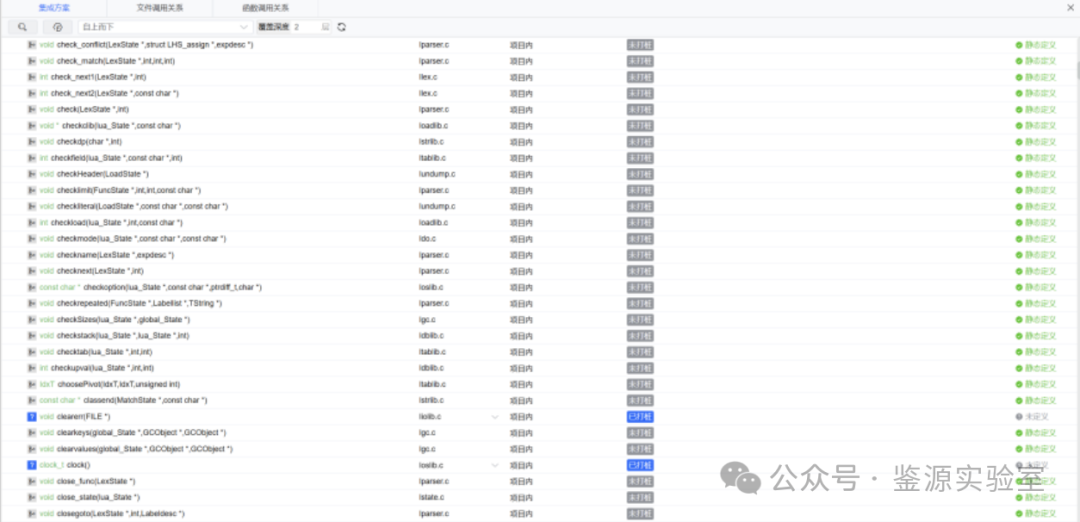Click the function icon before checkstack

(x=32, y=335)
